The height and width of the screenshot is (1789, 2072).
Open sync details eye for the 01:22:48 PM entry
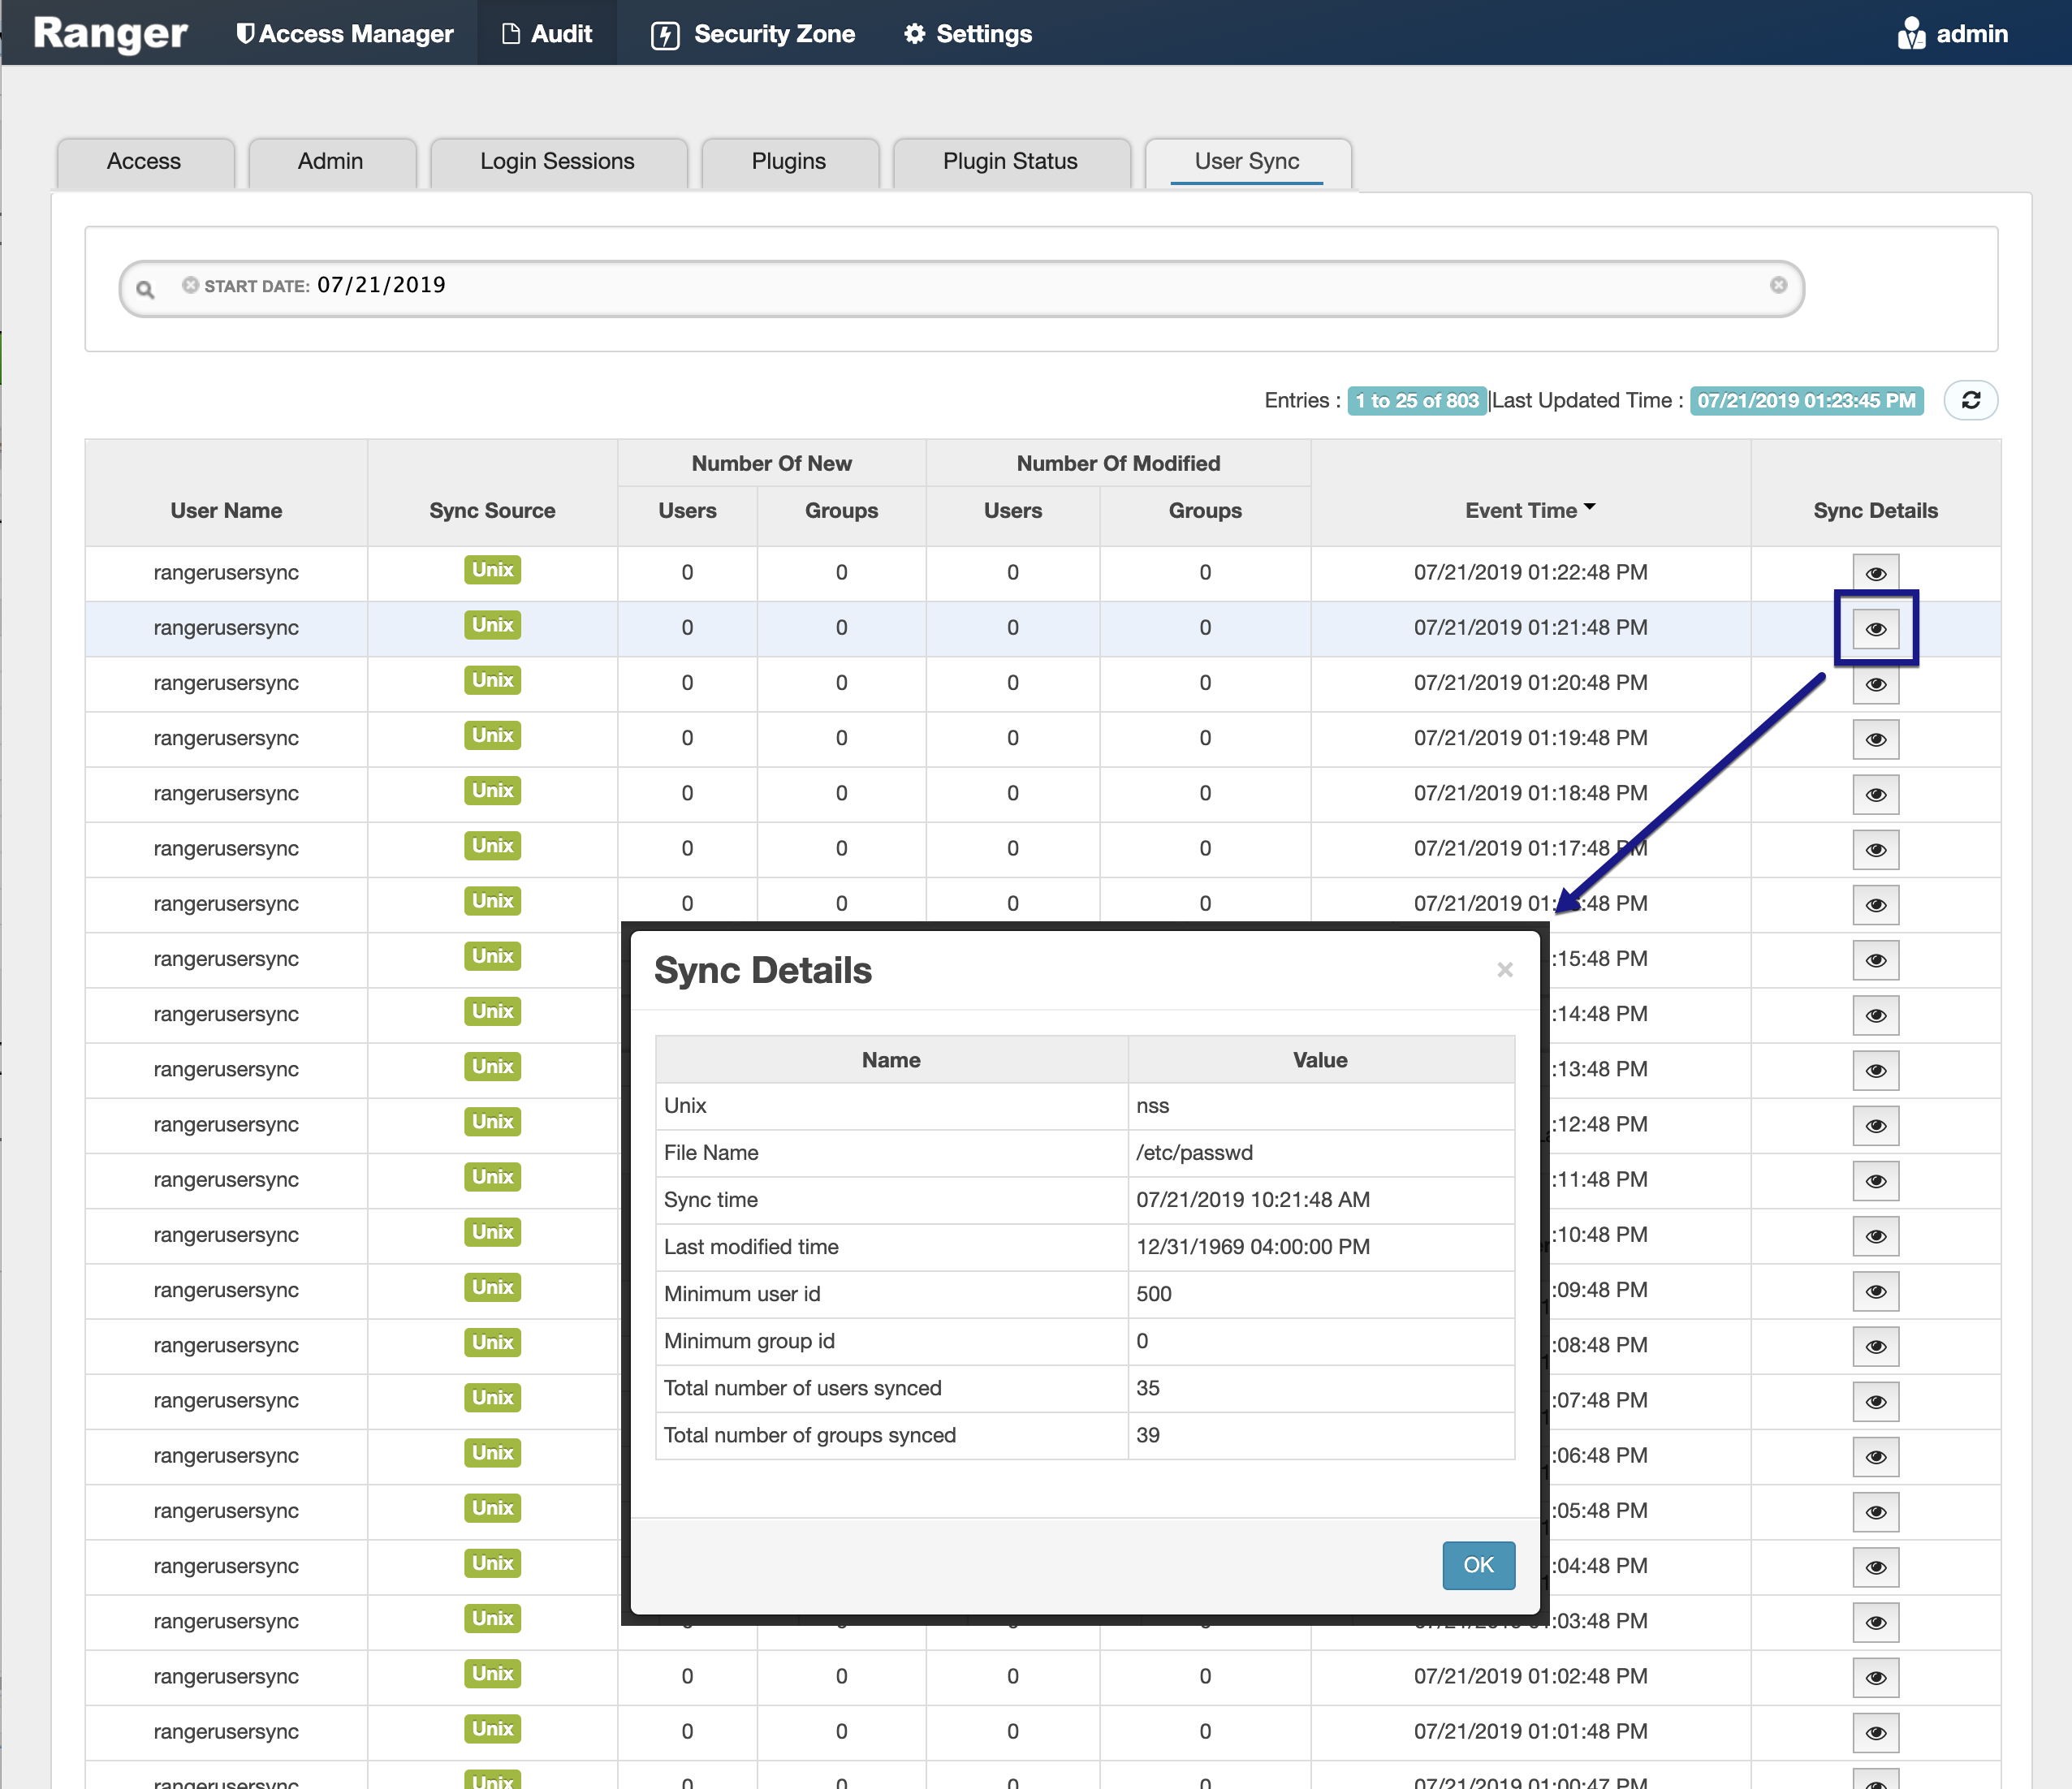(1875, 572)
